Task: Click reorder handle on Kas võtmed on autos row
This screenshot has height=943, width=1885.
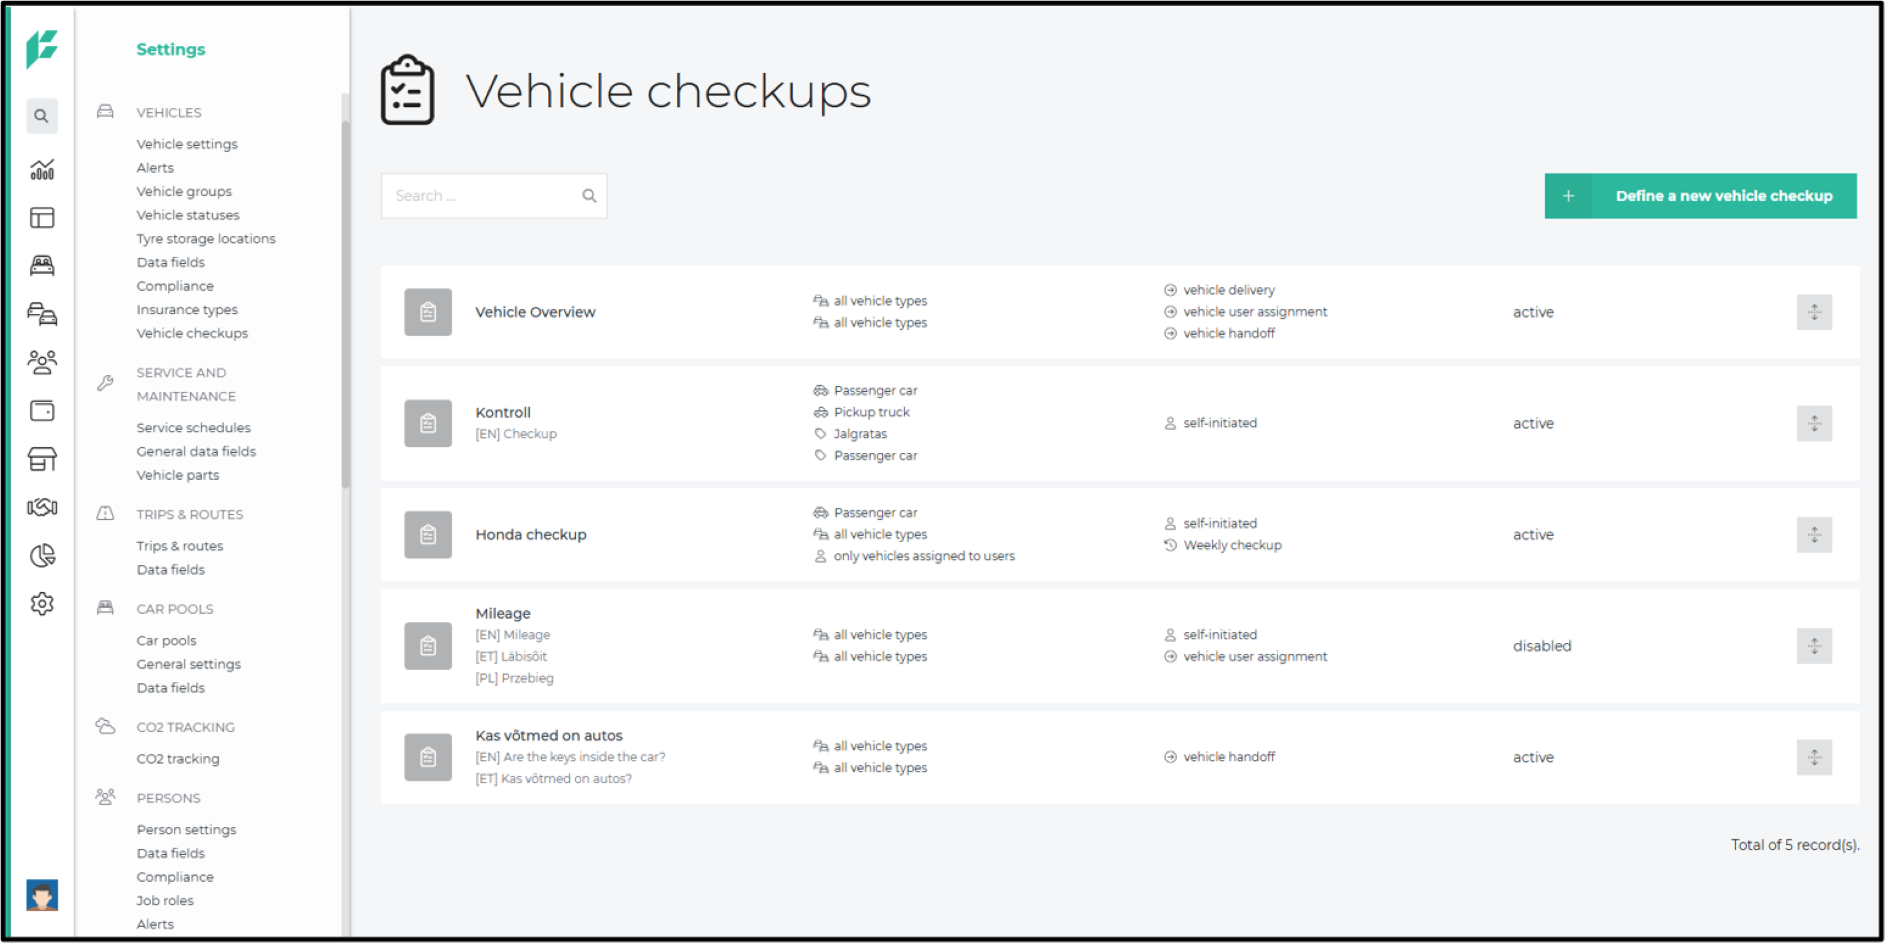Action: pyautogui.click(x=1814, y=757)
